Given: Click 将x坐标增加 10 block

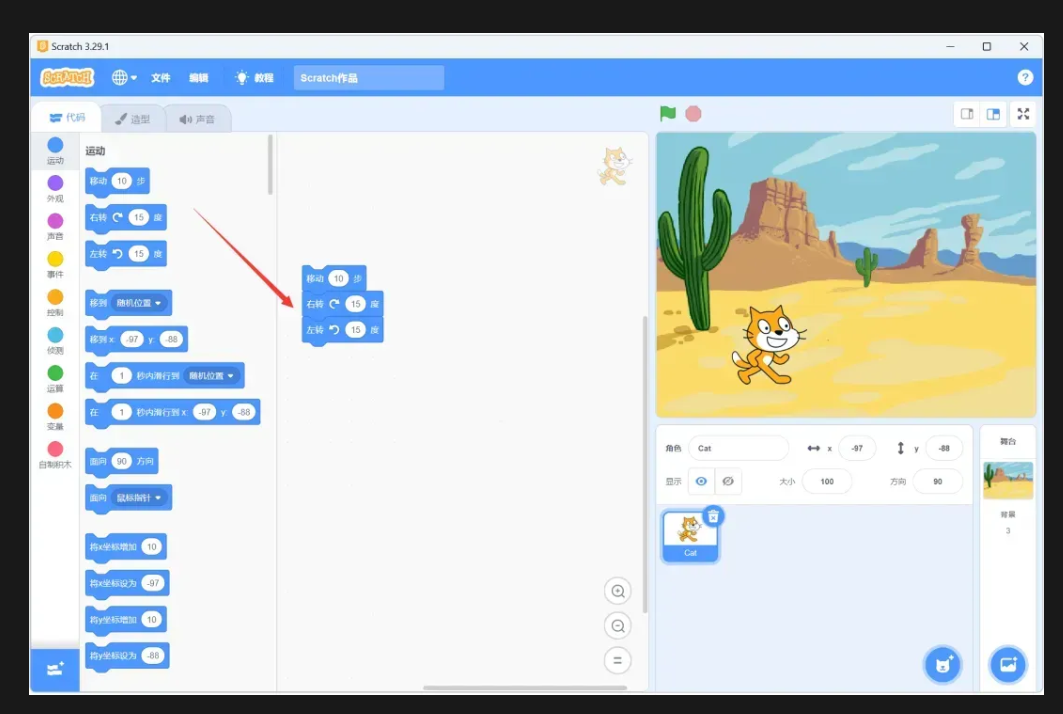Looking at the screenshot, I should click(x=125, y=547).
